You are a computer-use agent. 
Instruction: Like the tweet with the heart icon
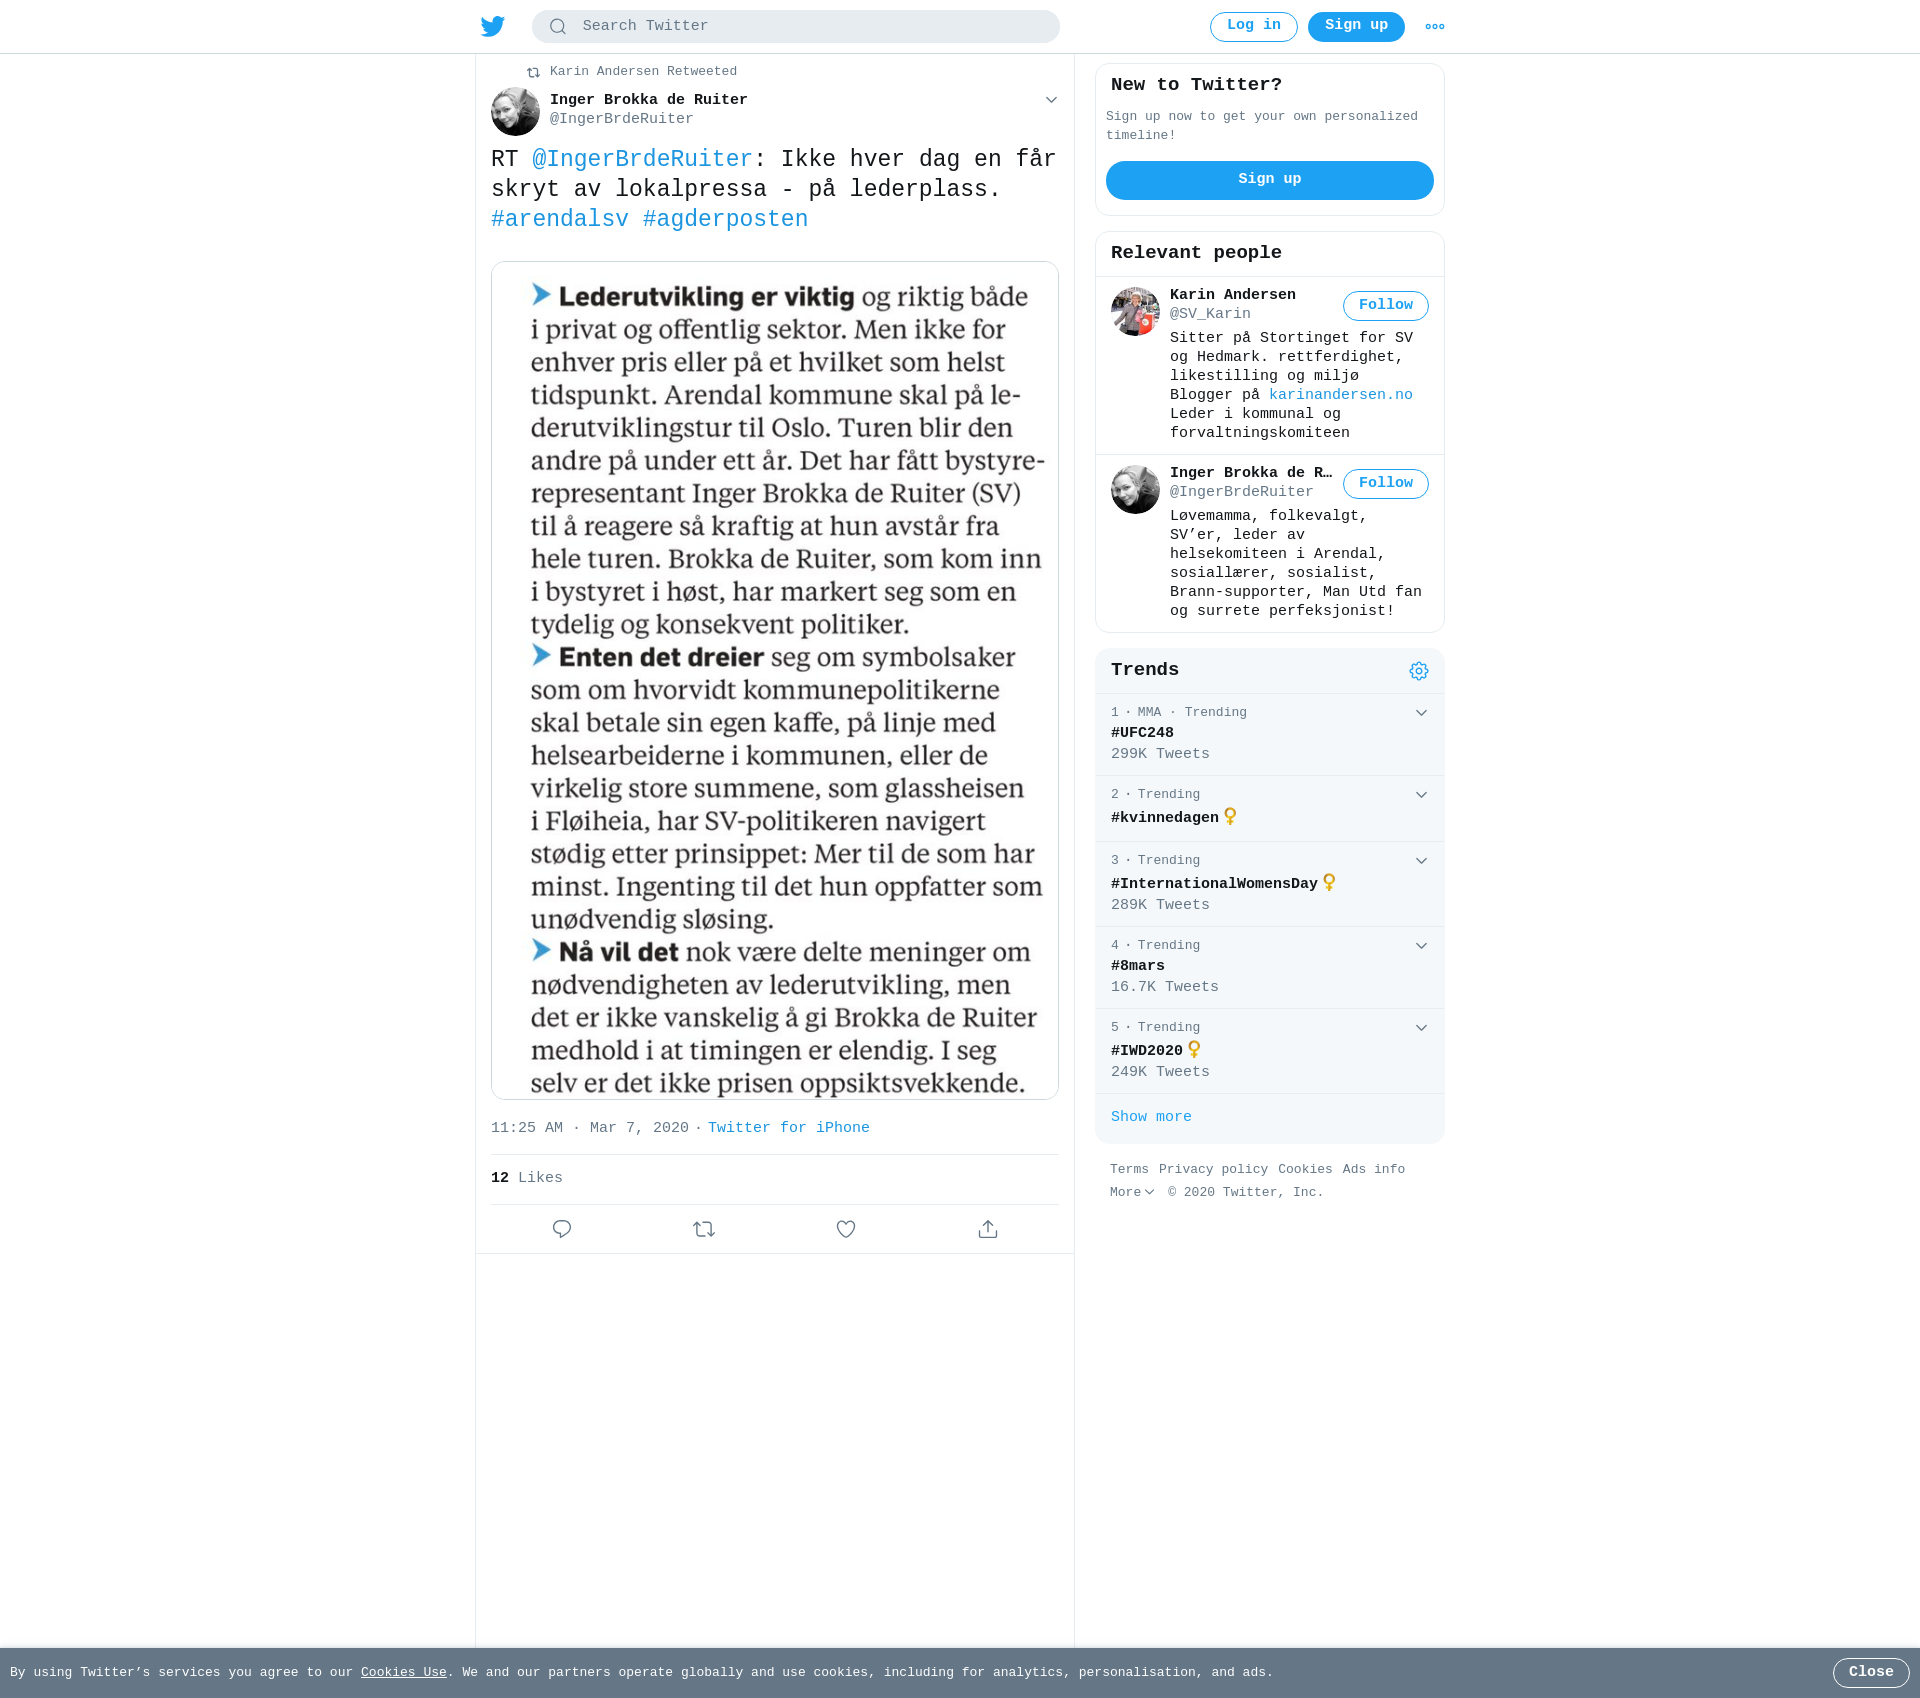pyautogui.click(x=846, y=1229)
